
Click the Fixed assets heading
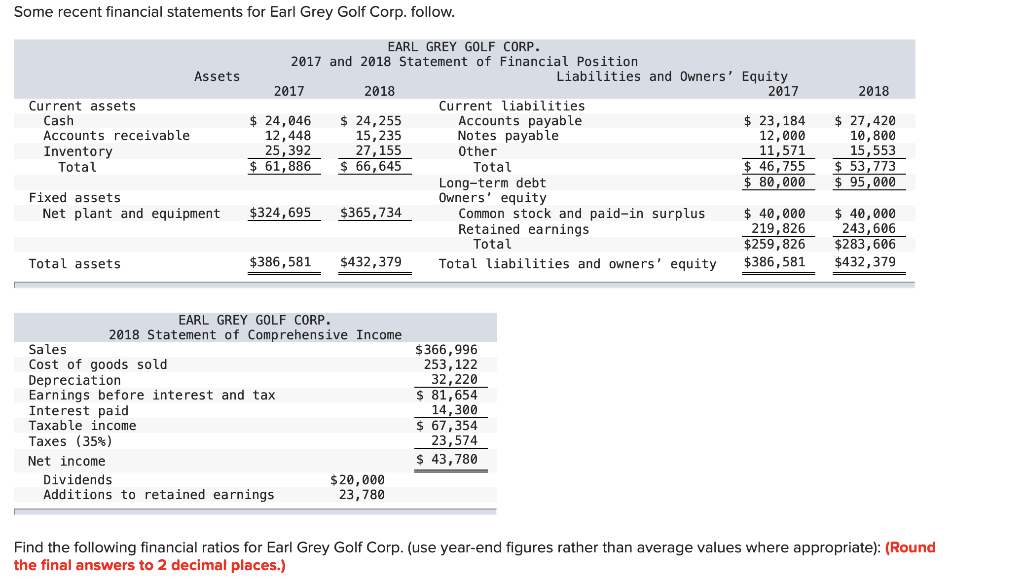point(74,198)
